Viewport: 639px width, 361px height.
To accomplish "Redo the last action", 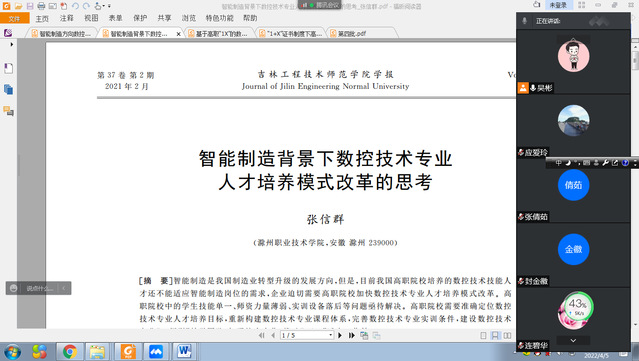I will point(86,6).
